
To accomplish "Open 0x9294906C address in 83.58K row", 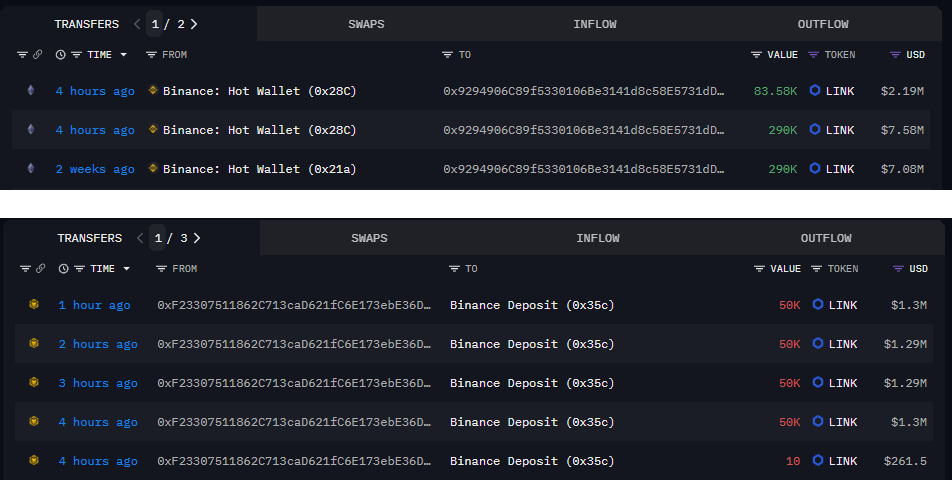I will click(x=583, y=91).
